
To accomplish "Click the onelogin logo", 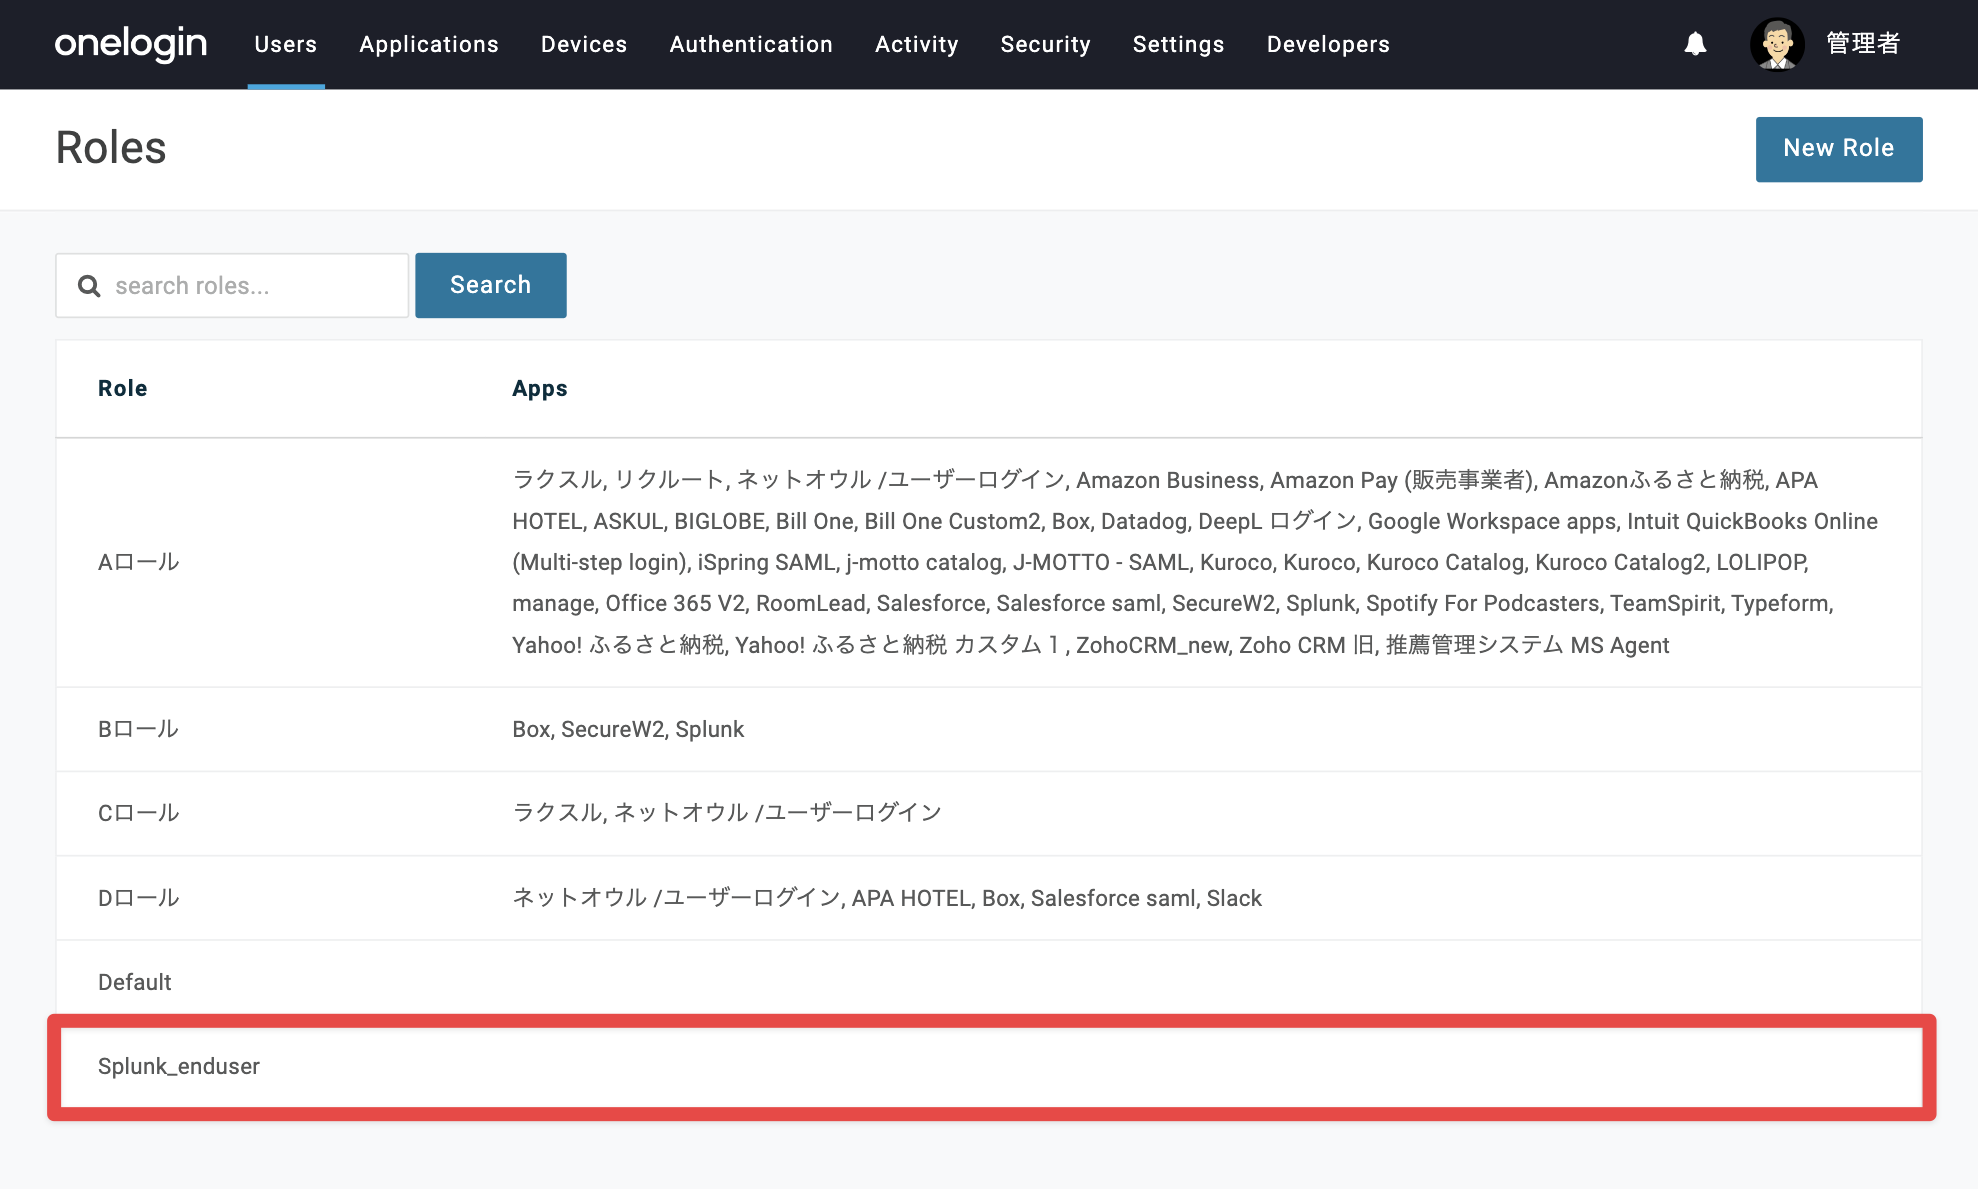I will (131, 44).
